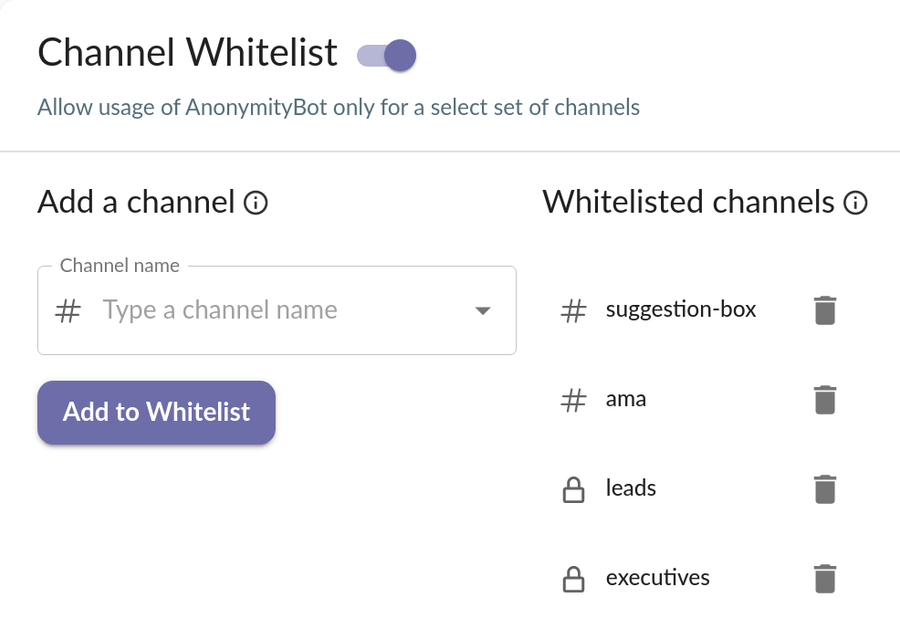Click the executives channel label

coord(657,577)
